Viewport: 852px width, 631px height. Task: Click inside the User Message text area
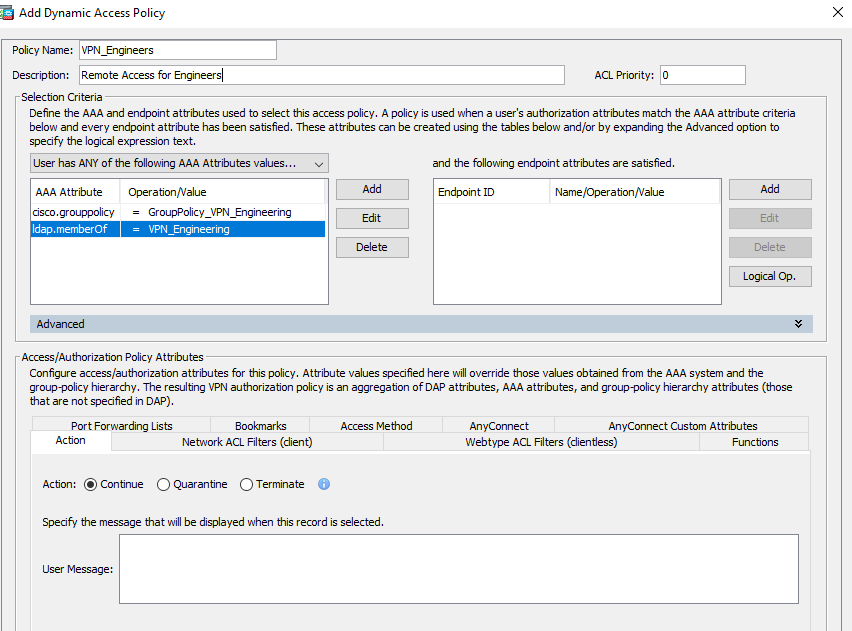click(458, 568)
